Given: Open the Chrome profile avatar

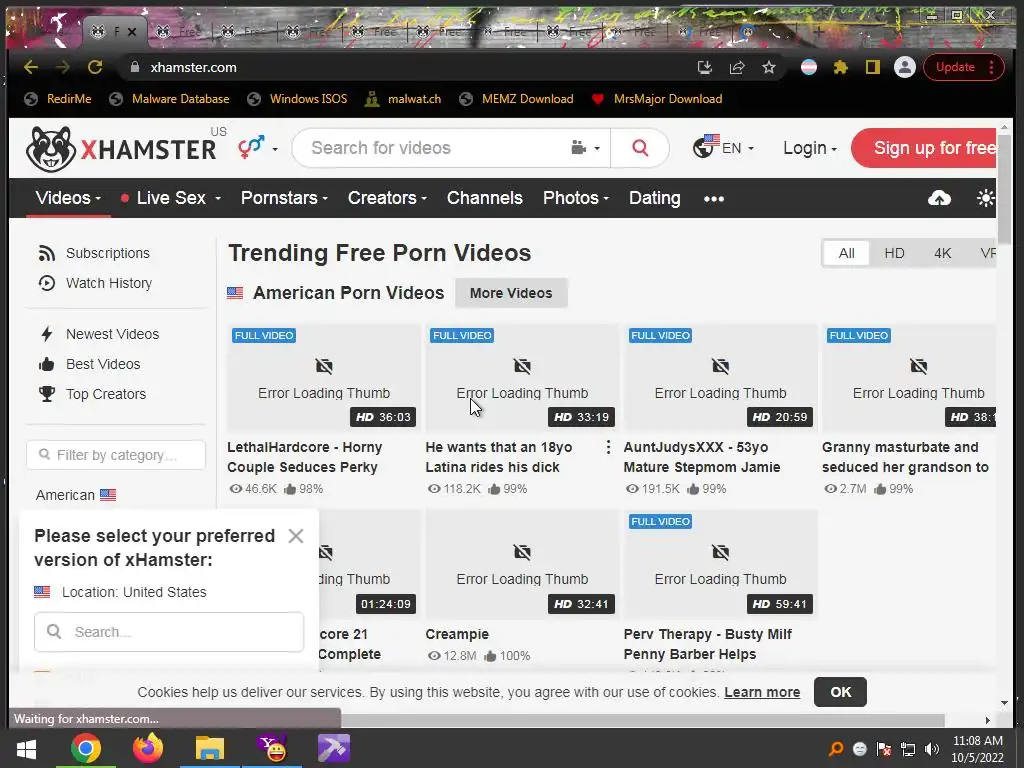Looking at the screenshot, I should [904, 67].
